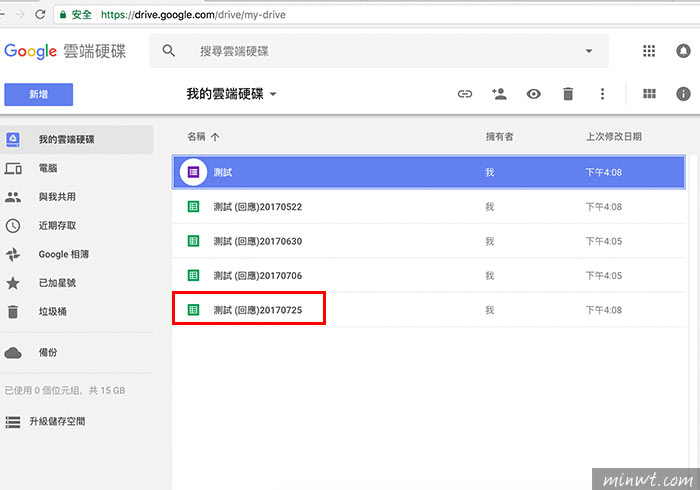Click the secure lock icon in address bar
Image resolution: width=700 pixels, height=490 pixels.
click(x=63, y=15)
